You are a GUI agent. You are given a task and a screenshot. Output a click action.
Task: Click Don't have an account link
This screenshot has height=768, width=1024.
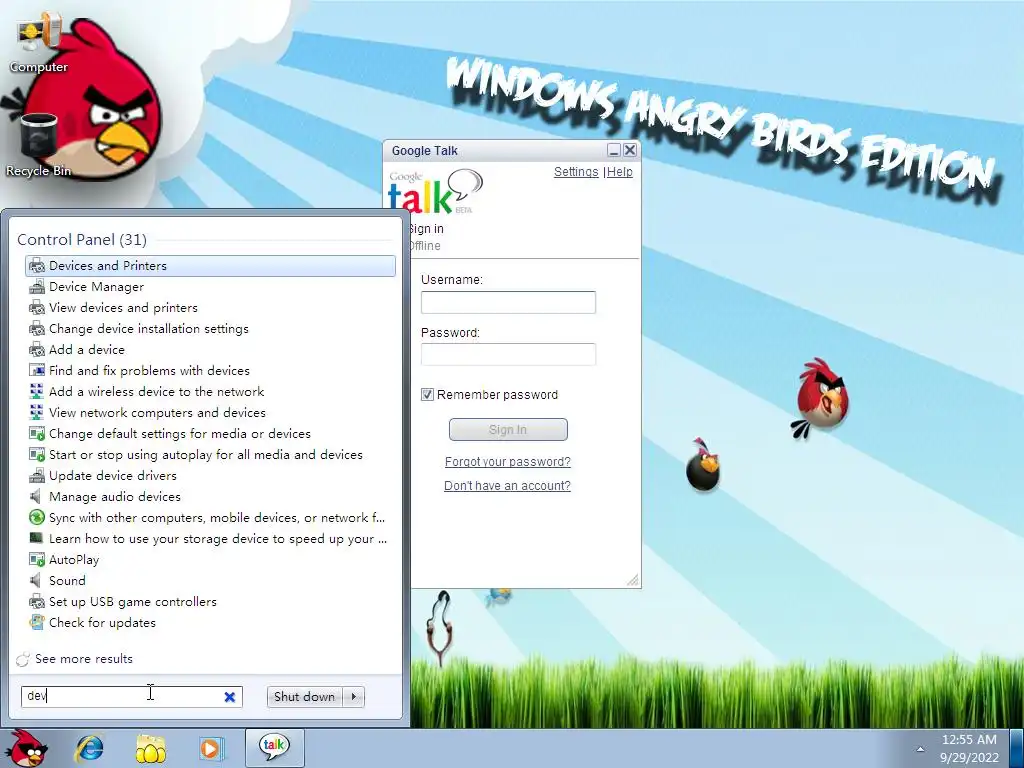(x=507, y=486)
